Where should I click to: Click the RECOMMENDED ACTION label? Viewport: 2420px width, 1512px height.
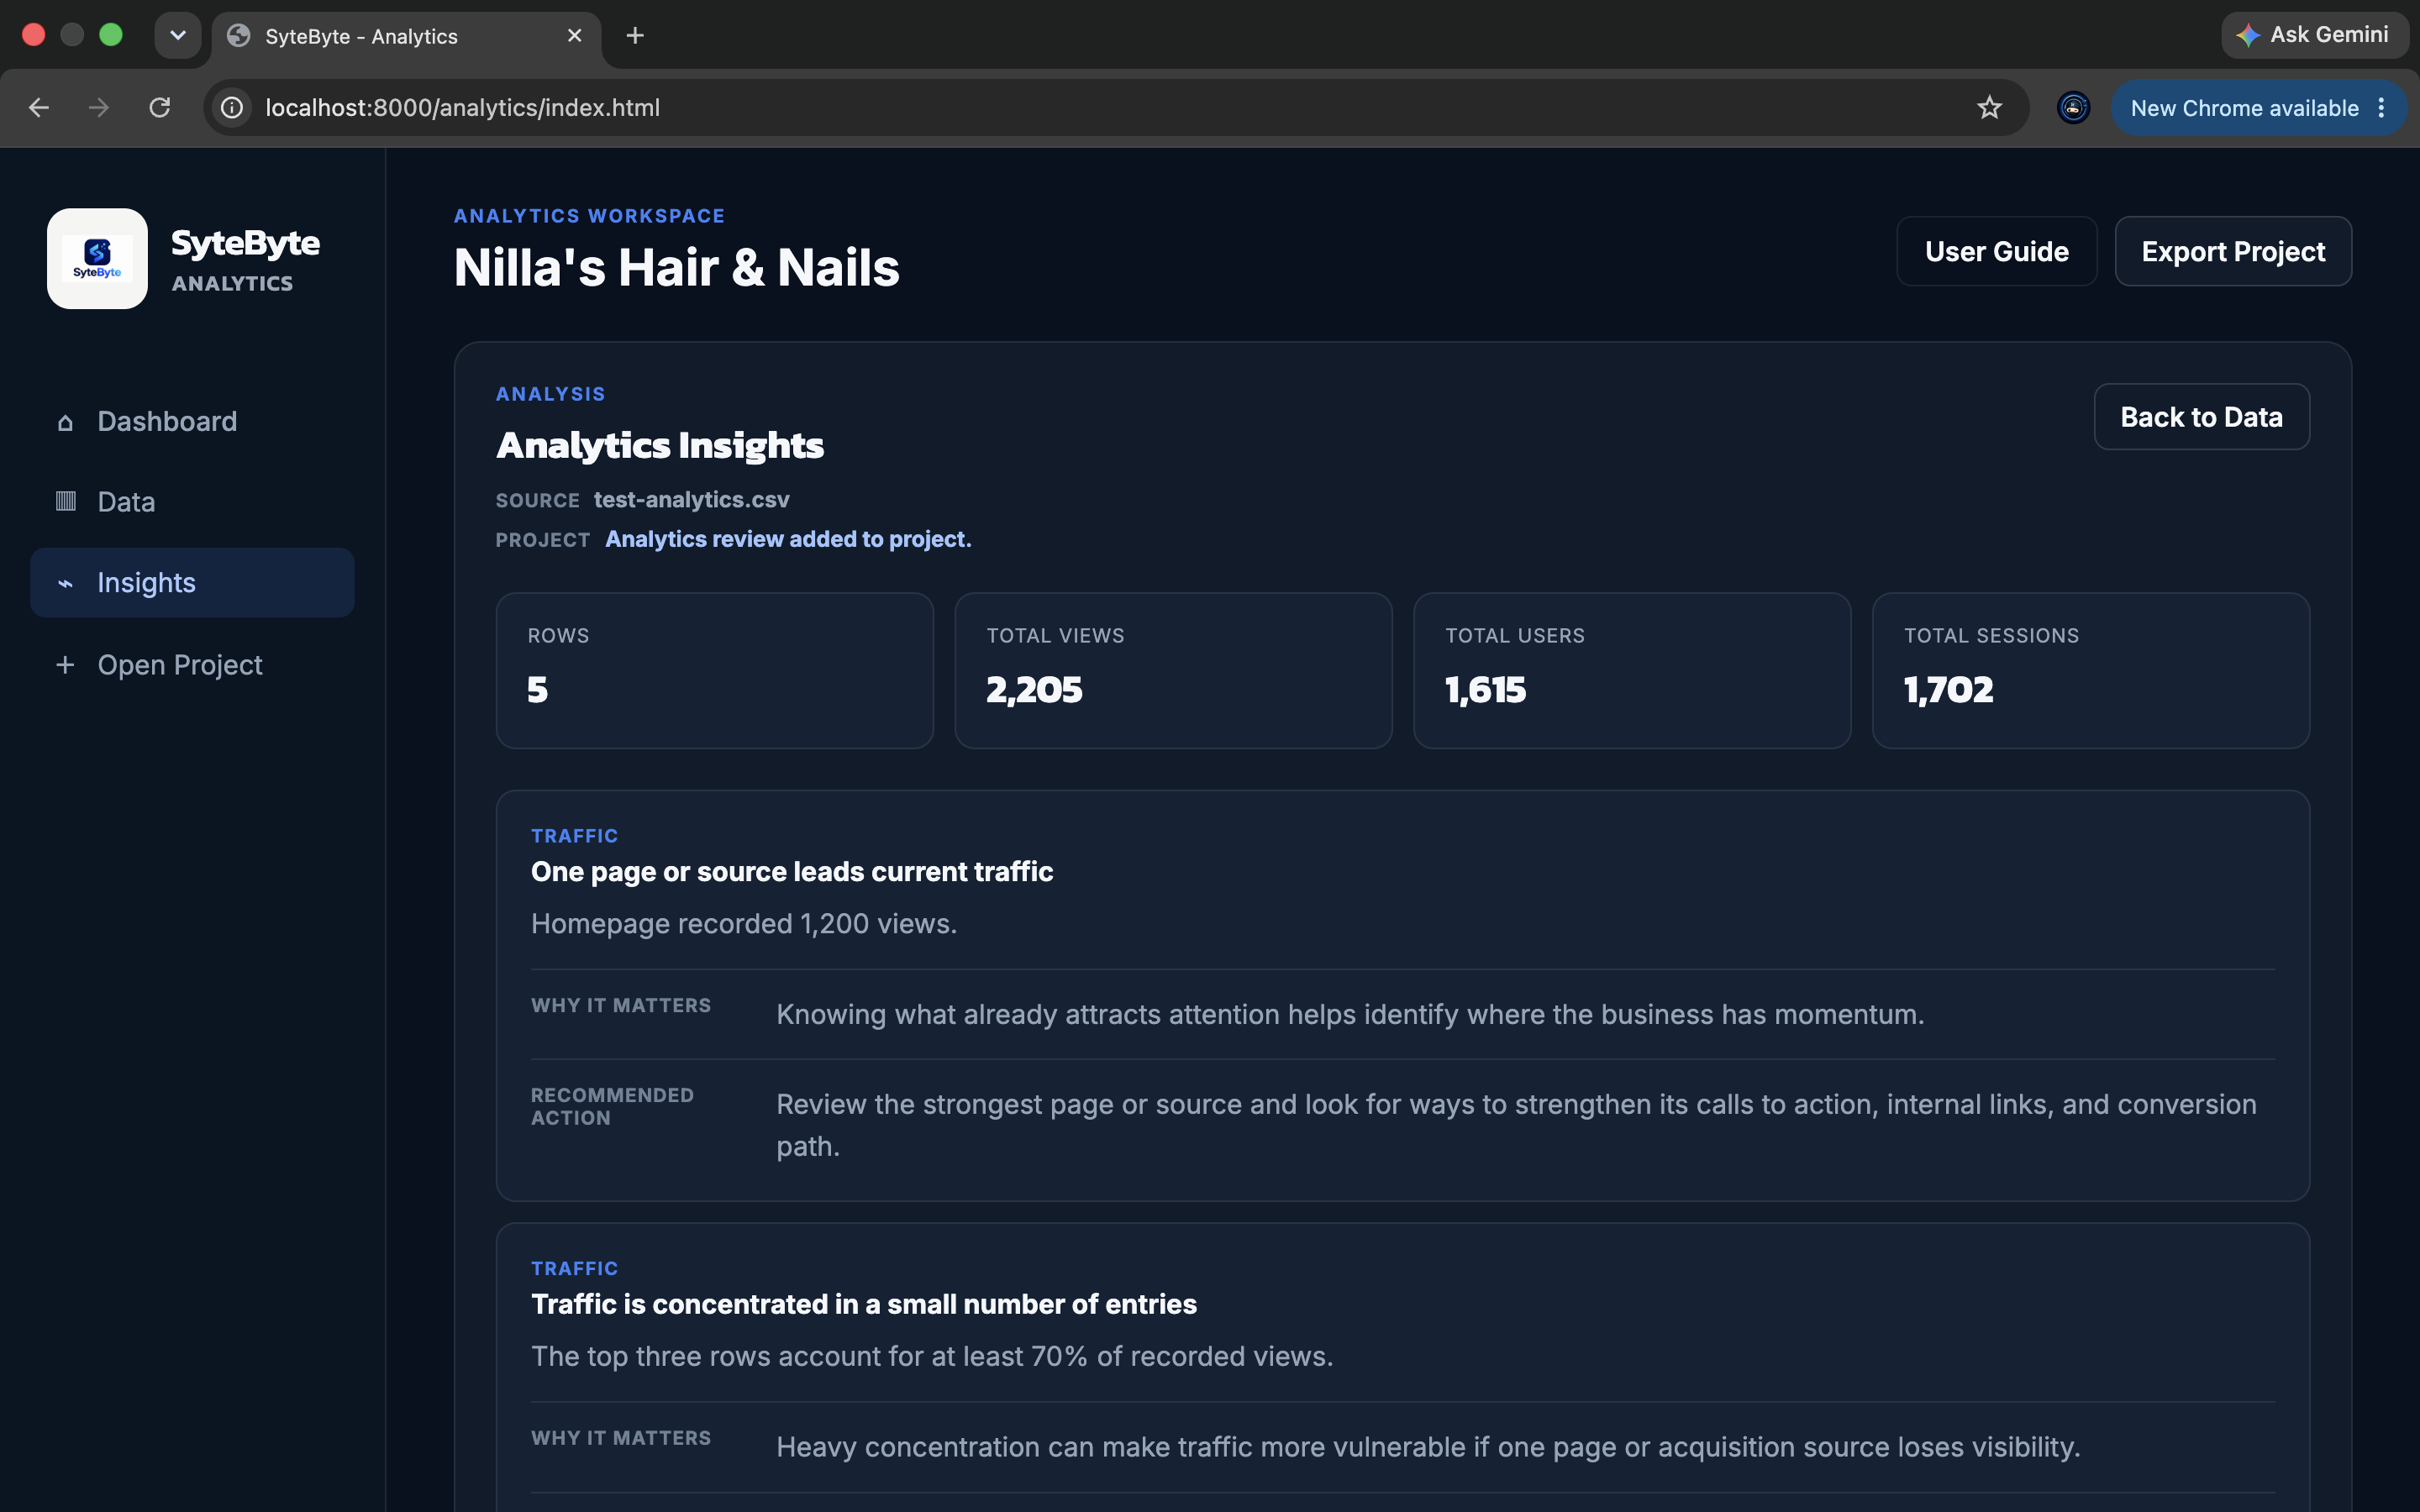tap(612, 1107)
